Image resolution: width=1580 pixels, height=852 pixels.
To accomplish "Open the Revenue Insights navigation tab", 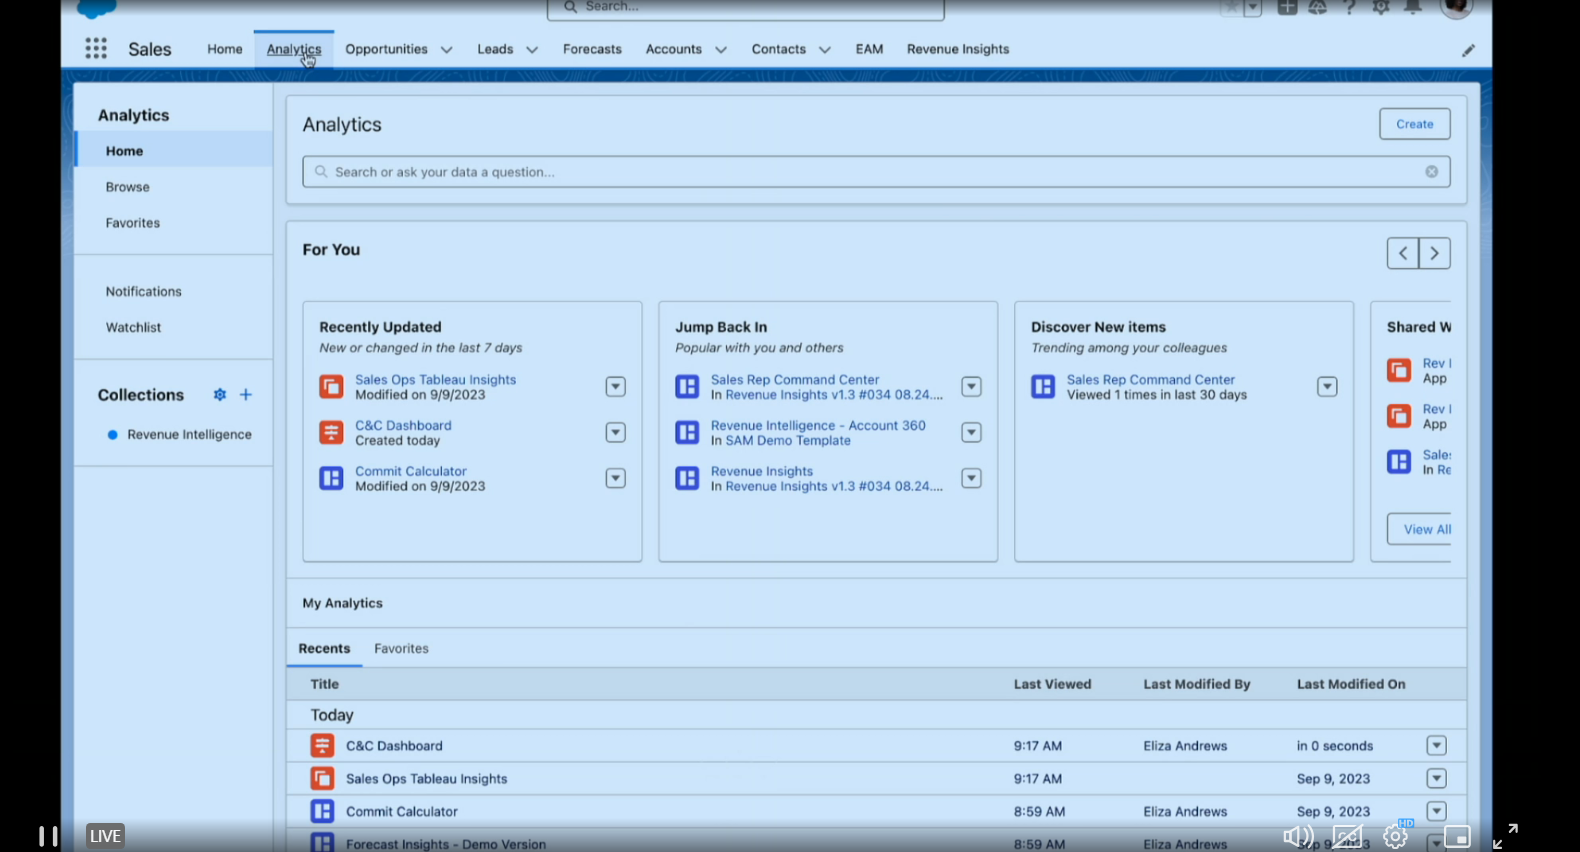I will click(x=958, y=49).
